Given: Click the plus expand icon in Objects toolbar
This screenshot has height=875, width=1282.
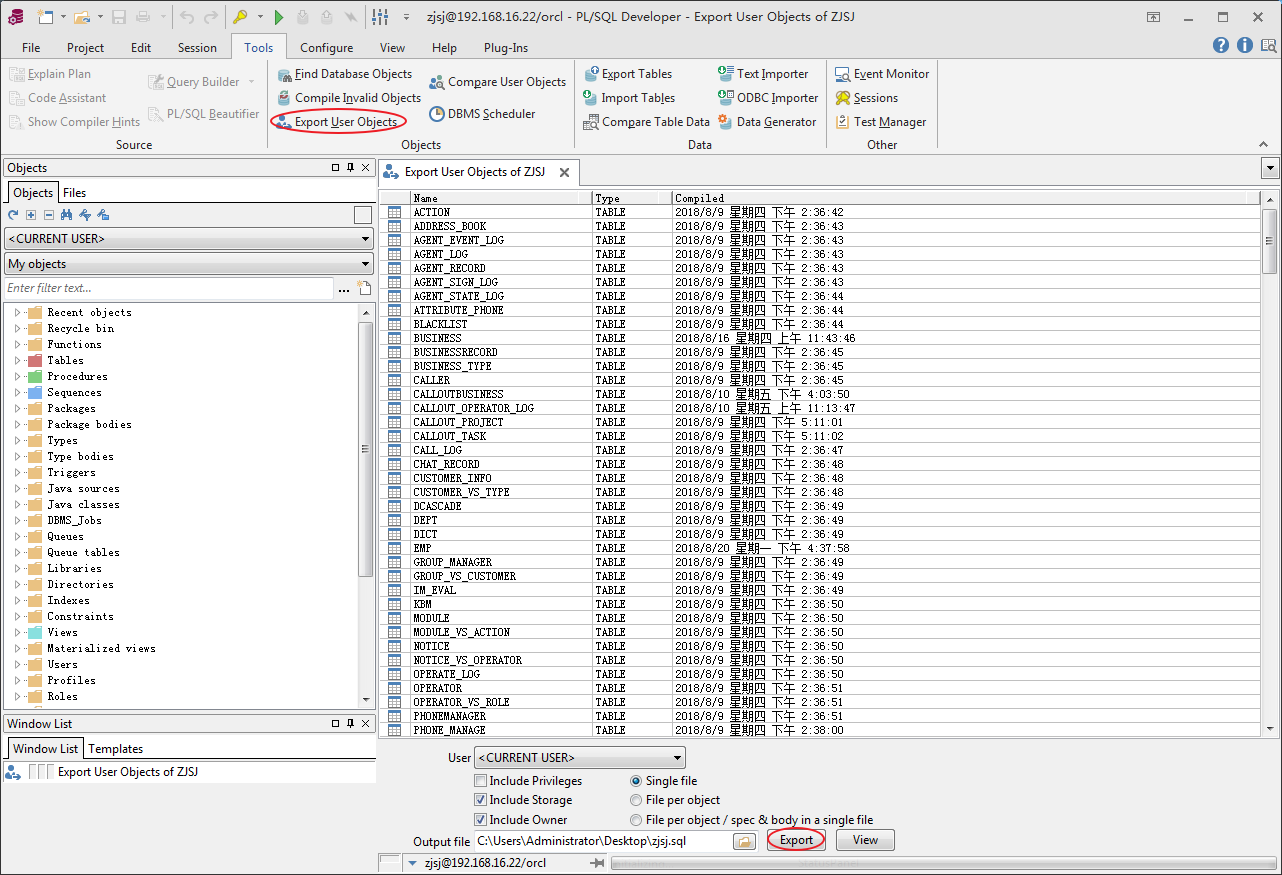Looking at the screenshot, I should coord(31,215).
